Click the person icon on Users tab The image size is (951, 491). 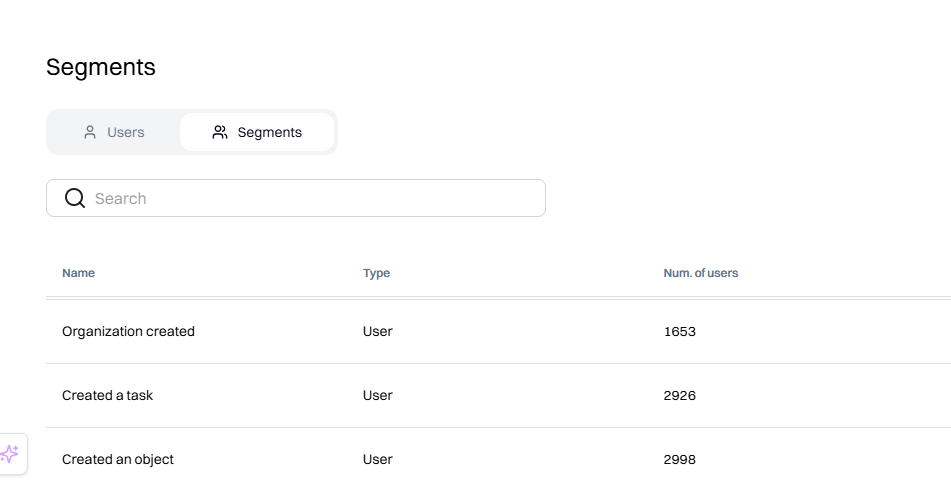tap(90, 132)
